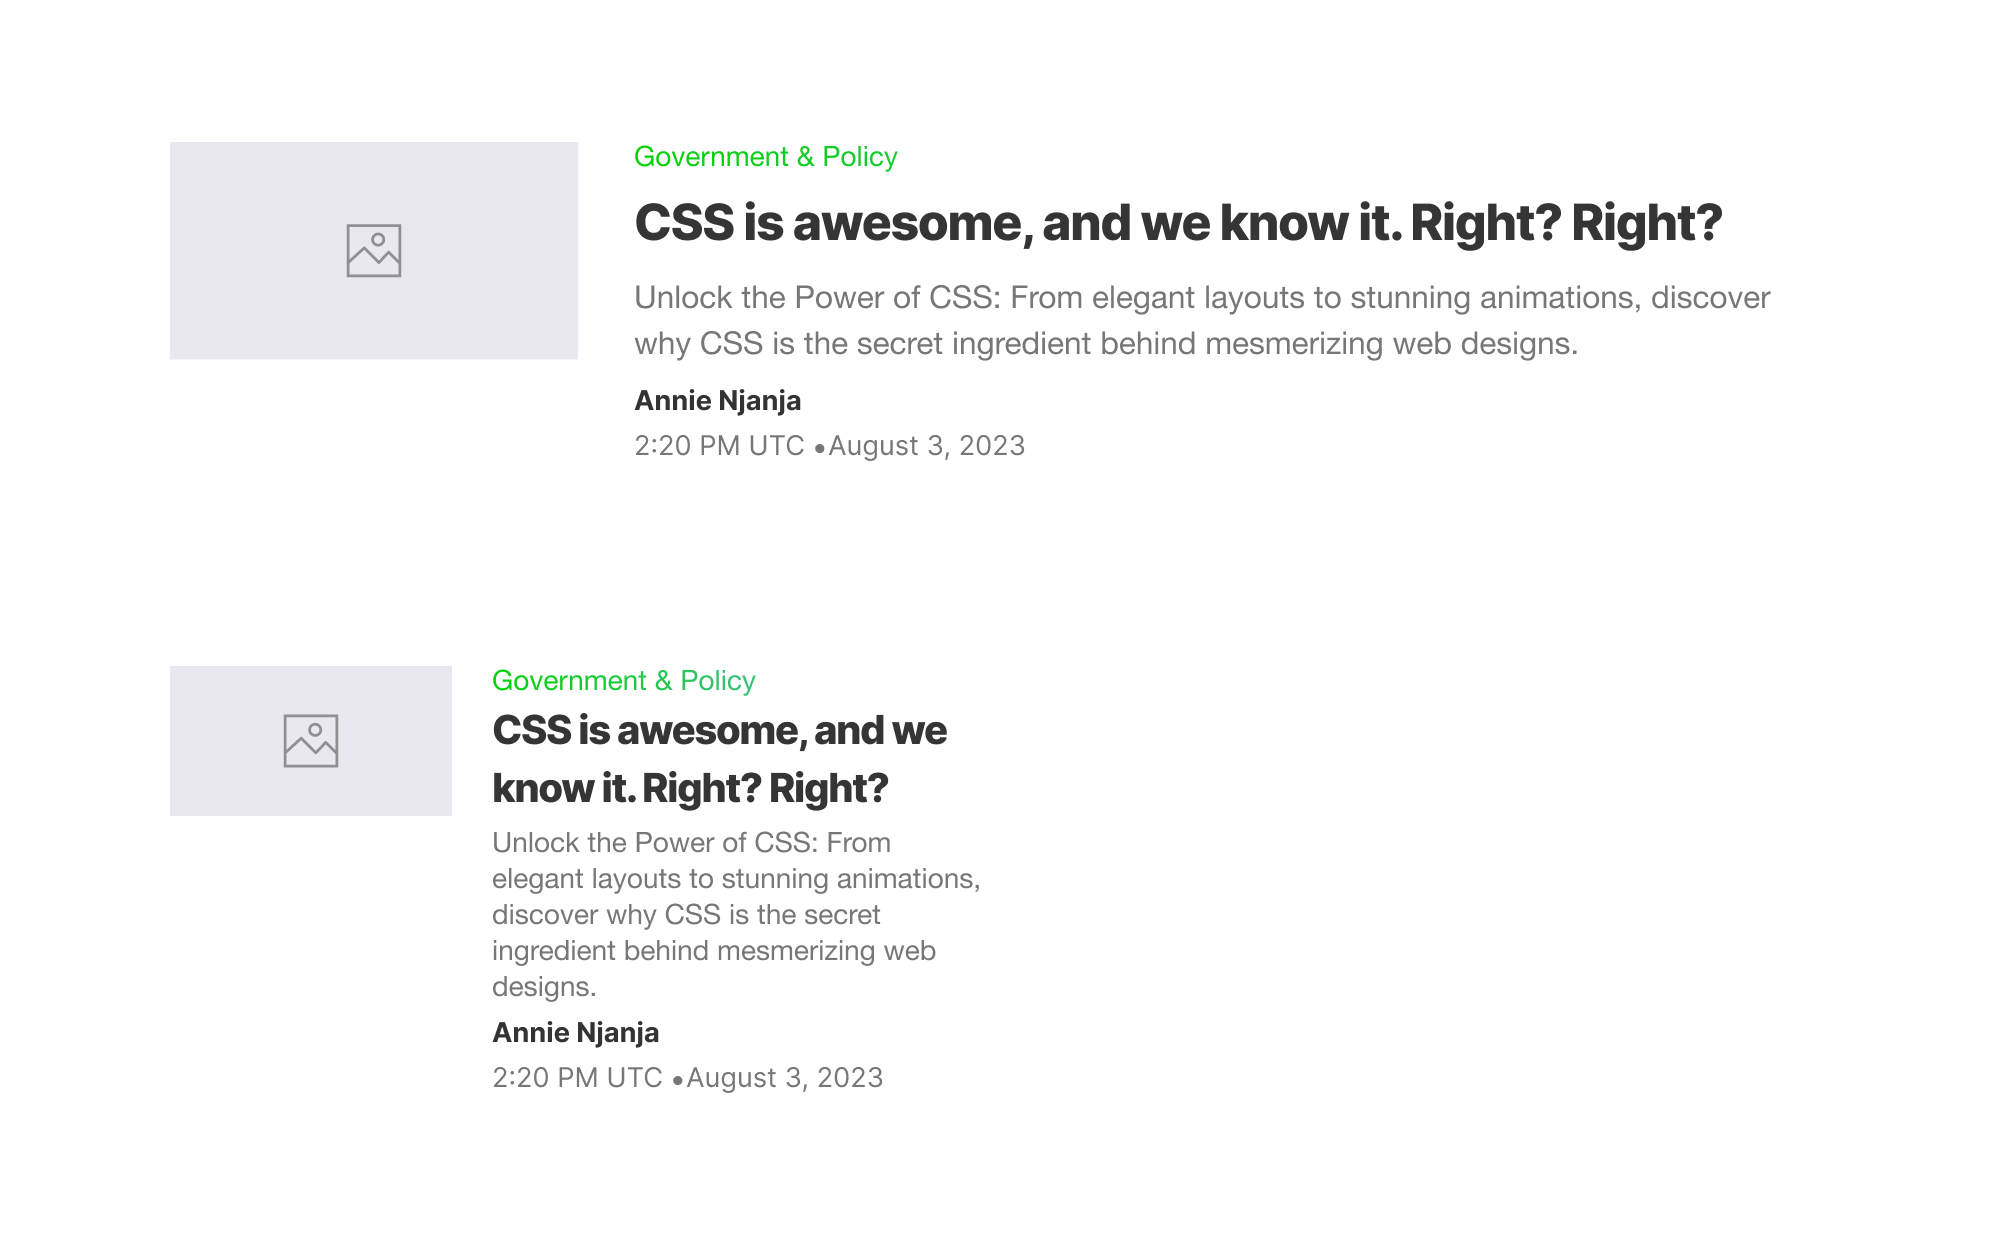Viewport: 2000px width, 1246px height.
Task: Click the bottom summary line "discover why CSS is the secret"
Action: 685,915
